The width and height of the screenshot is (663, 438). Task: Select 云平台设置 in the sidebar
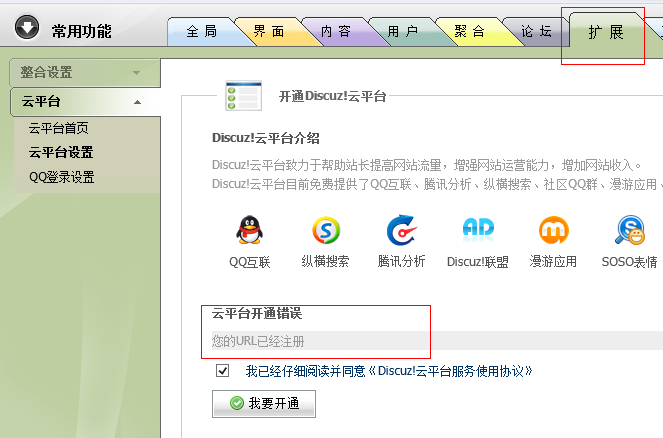pyautogui.click(x=61, y=152)
